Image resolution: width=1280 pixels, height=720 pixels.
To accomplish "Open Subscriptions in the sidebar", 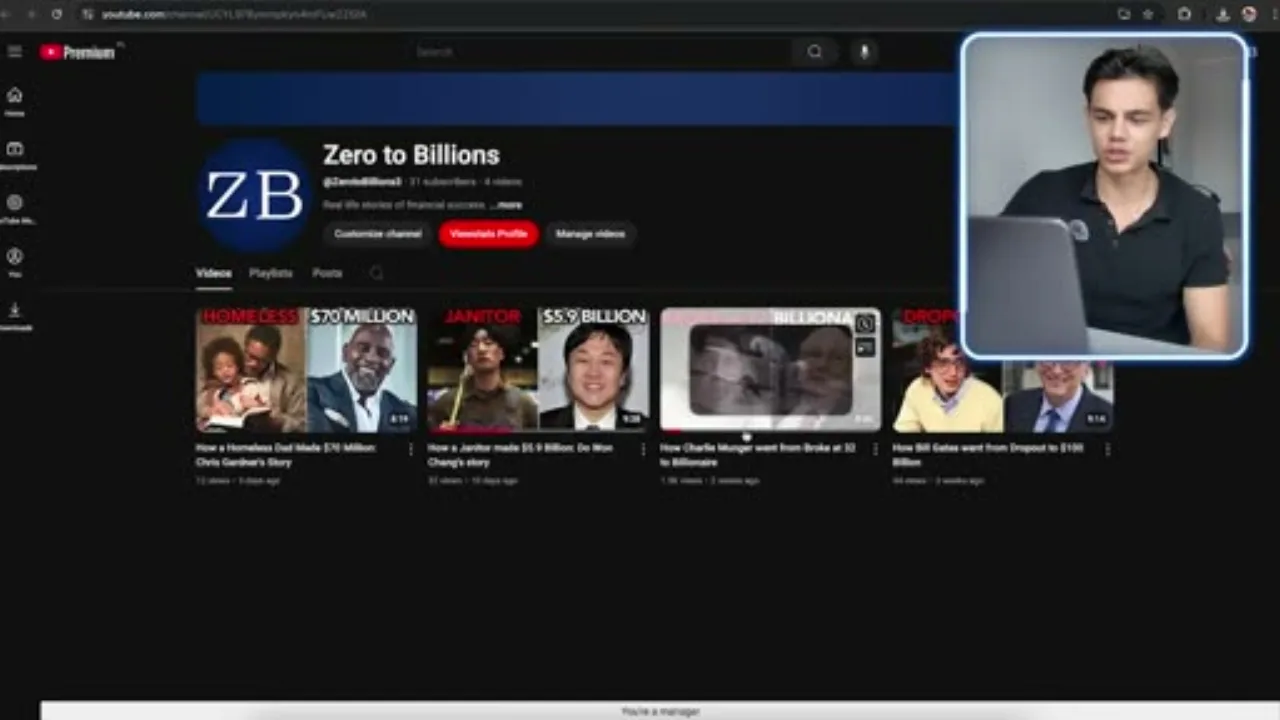I will coord(15,155).
